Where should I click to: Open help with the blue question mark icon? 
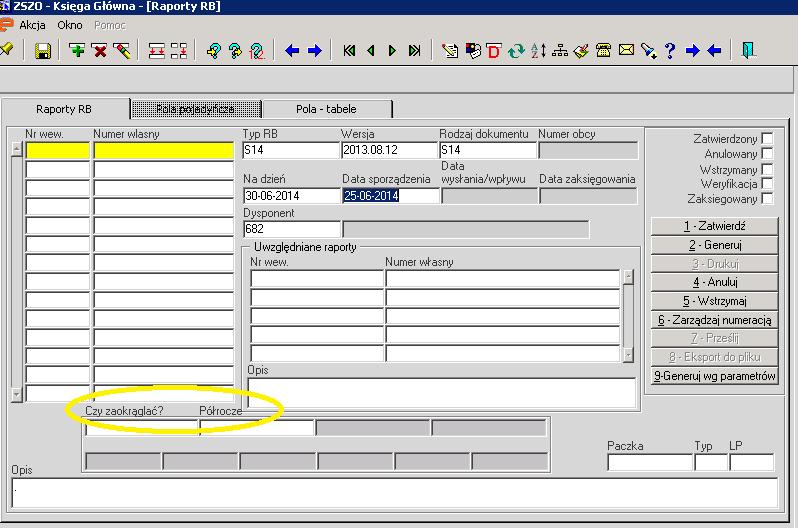pos(670,50)
